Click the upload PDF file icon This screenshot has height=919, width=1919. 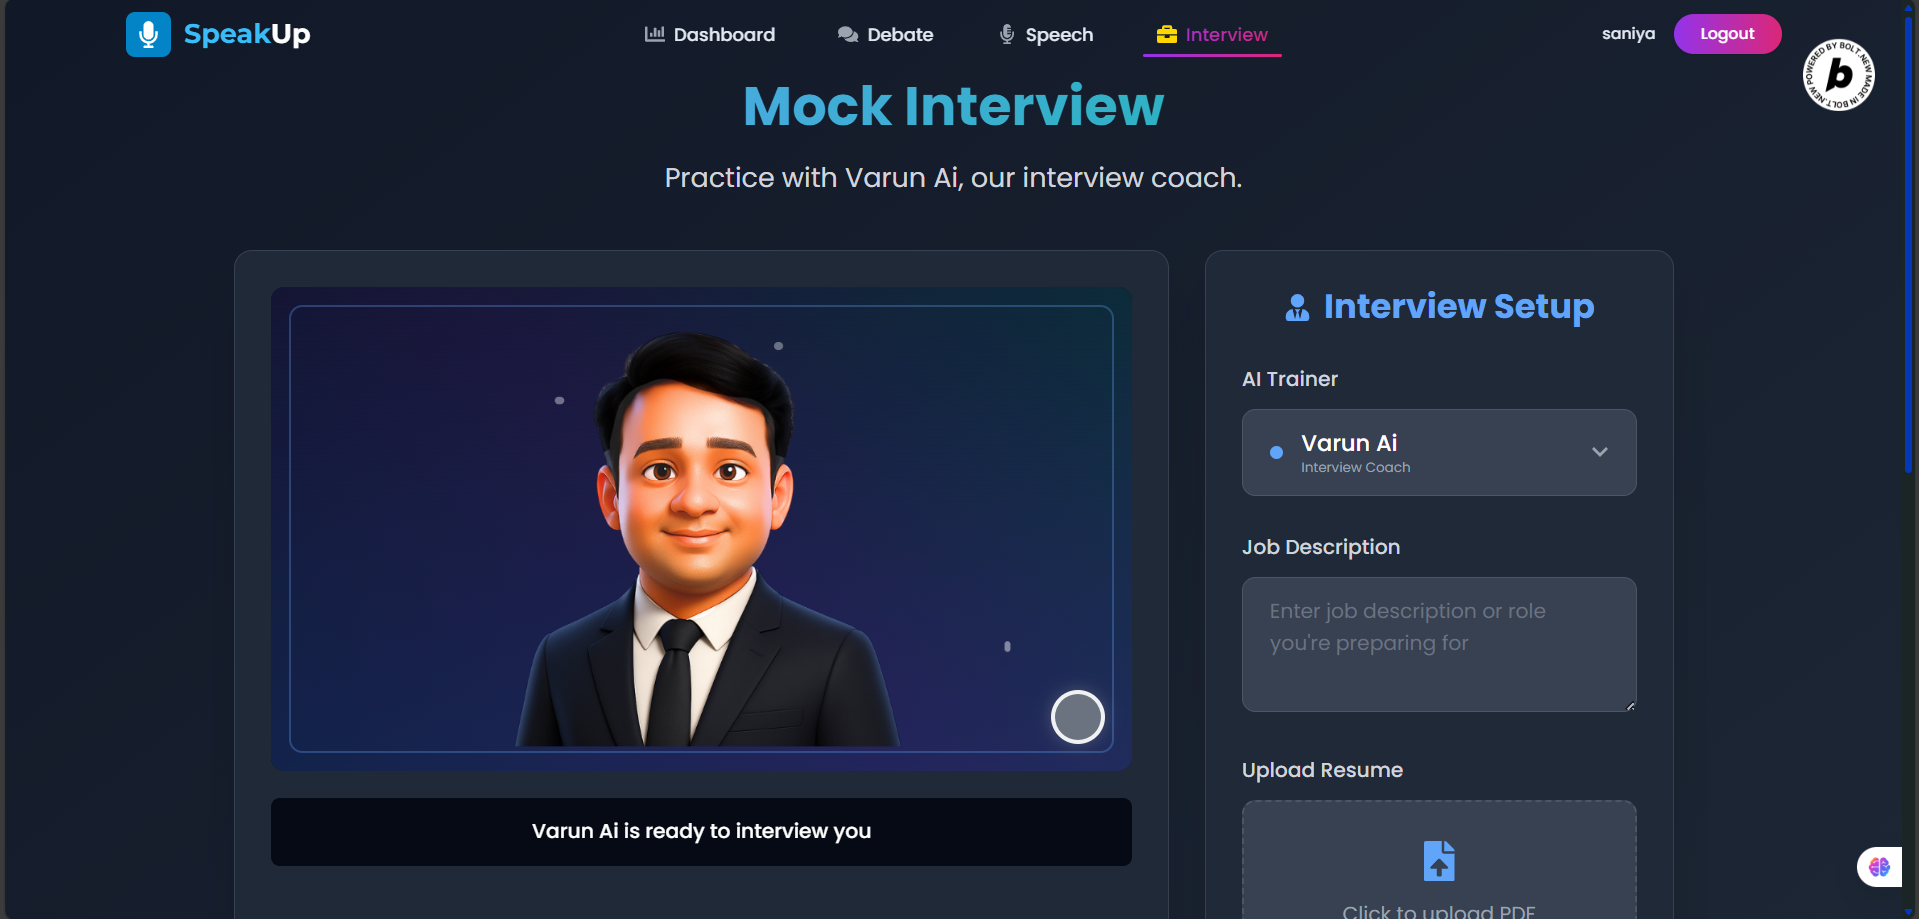(1439, 861)
